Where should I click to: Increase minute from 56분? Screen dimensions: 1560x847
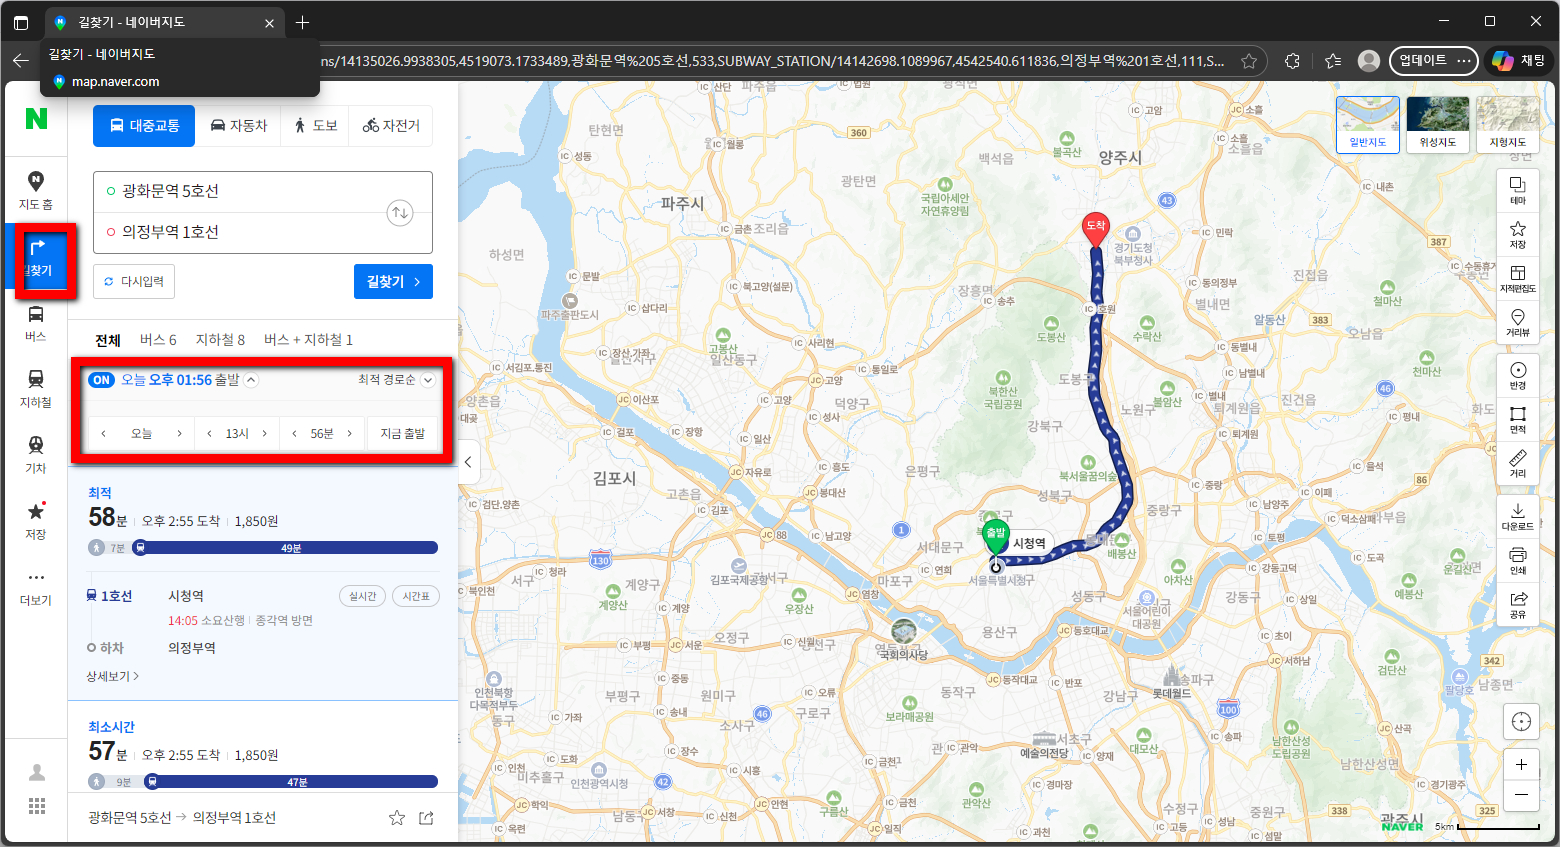pyautogui.click(x=349, y=434)
